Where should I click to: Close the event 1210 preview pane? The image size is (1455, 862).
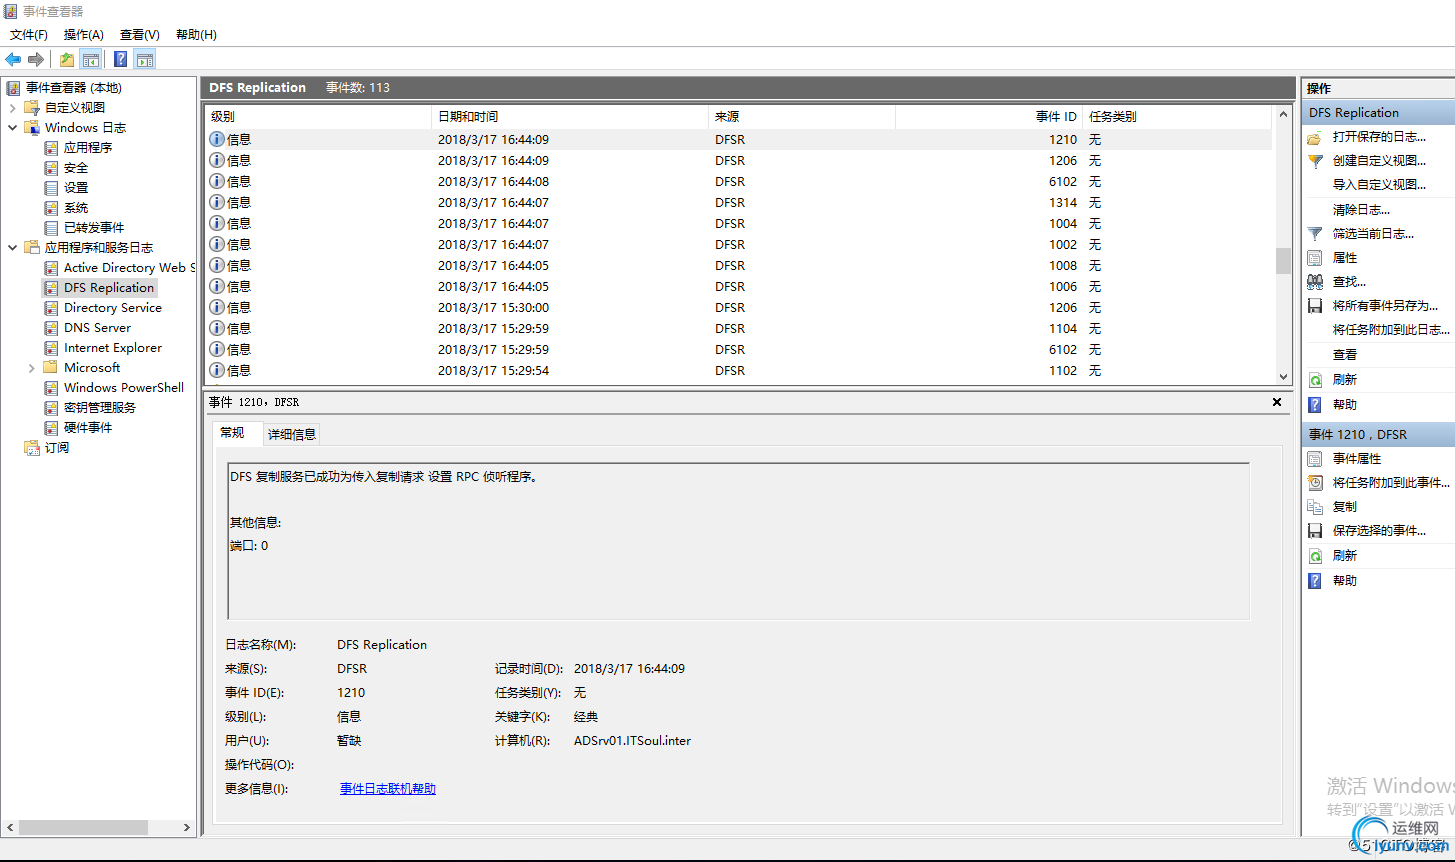pyautogui.click(x=1277, y=402)
